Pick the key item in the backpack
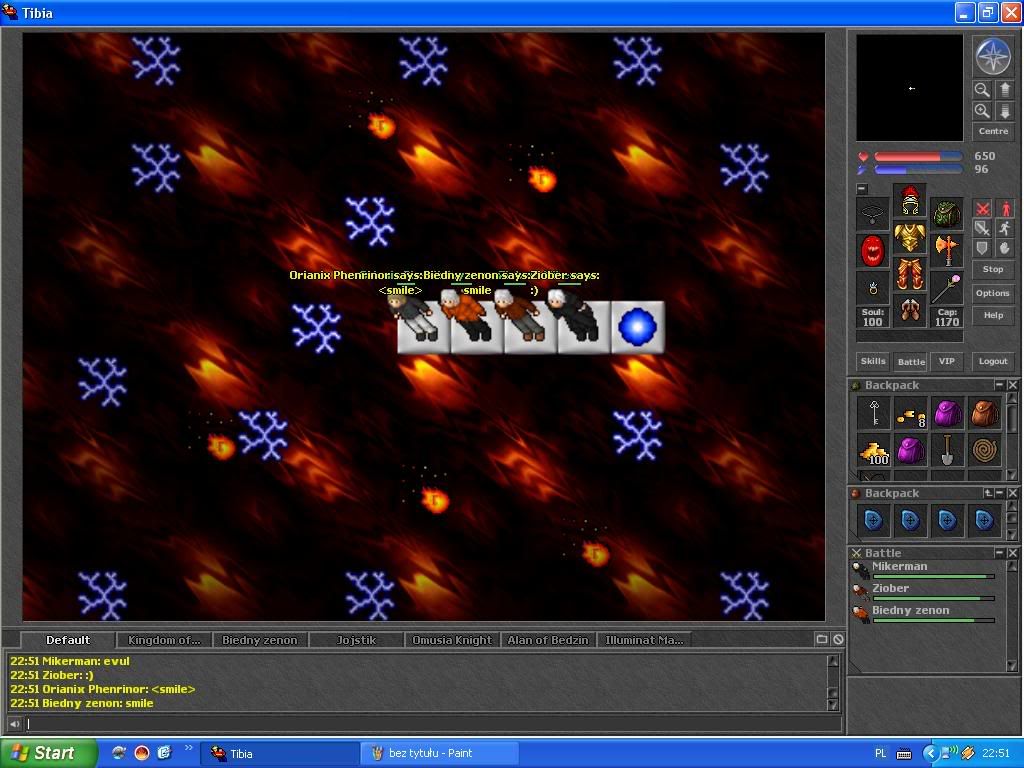Viewport: 1024px width, 768px height. pyautogui.click(x=874, y=413)
